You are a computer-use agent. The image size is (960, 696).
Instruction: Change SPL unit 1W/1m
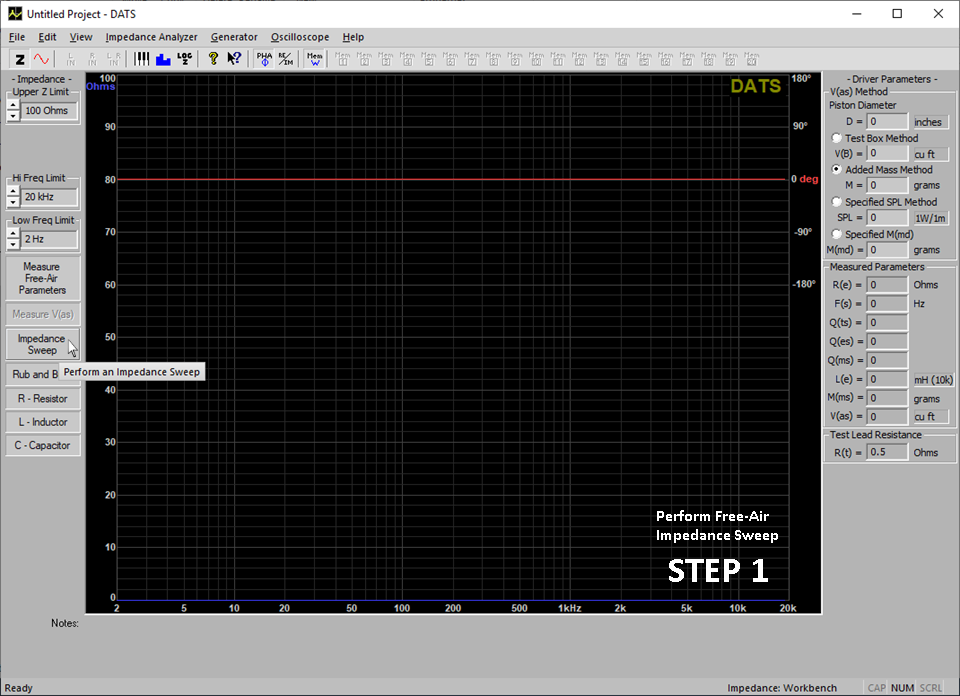pyautogui.click(x=930, y=218)
